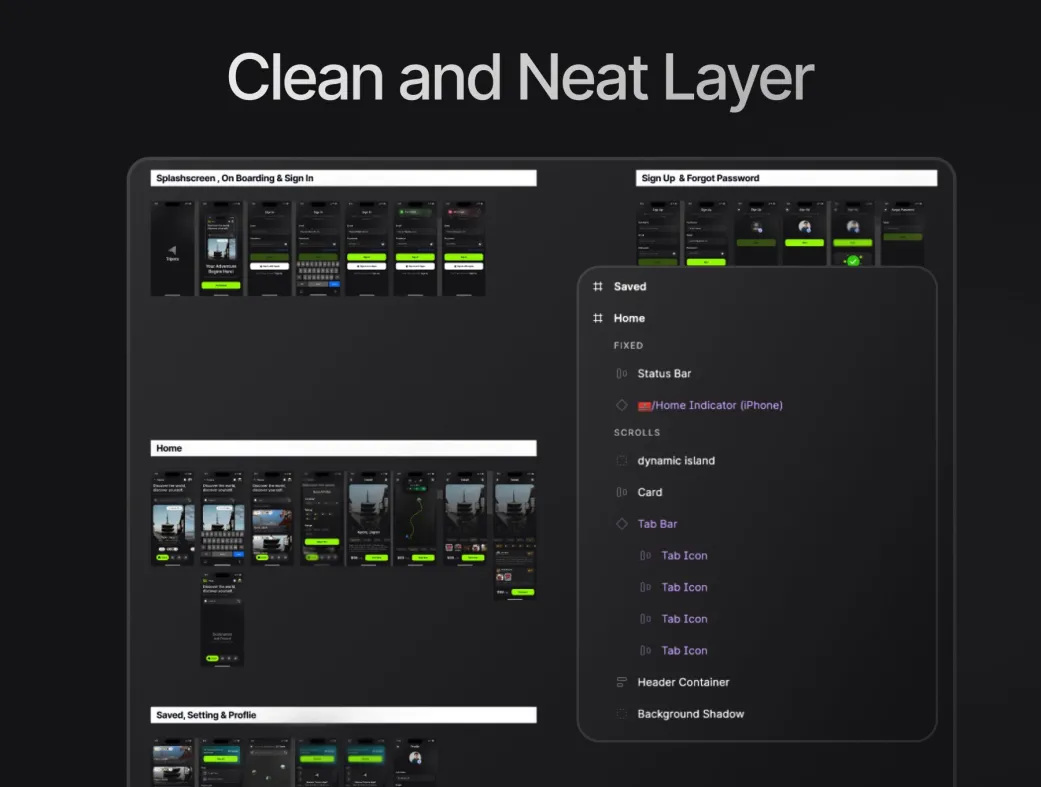Screen dimensions: 1041x787
Task: Click the 'Splashscreen, On Boarding & Sign In' section header
Action: [343, 178]
